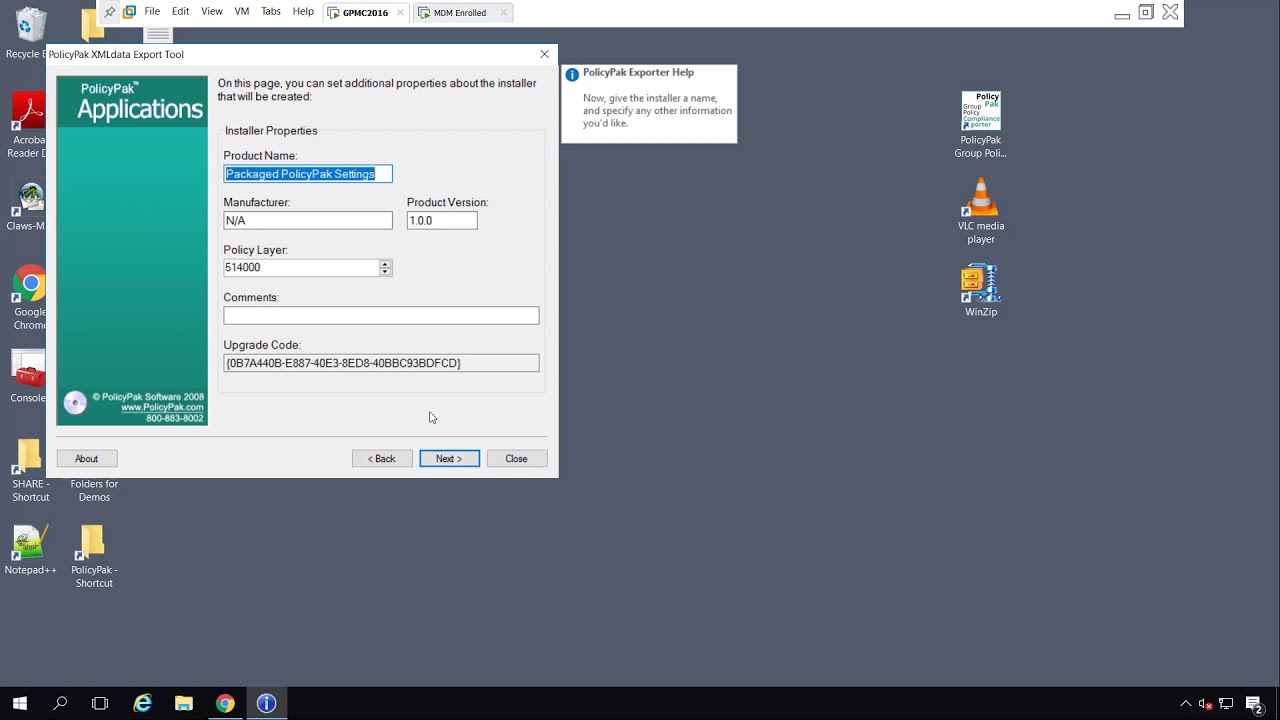Click the VMware logo toolbar icon
This screenshot has width=1280, height=720.
(x=130, y=12)
